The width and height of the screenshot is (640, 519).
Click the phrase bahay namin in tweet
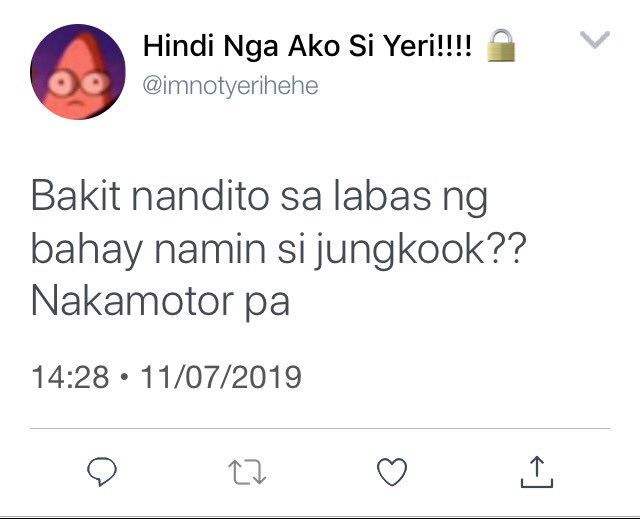point(149,249)
